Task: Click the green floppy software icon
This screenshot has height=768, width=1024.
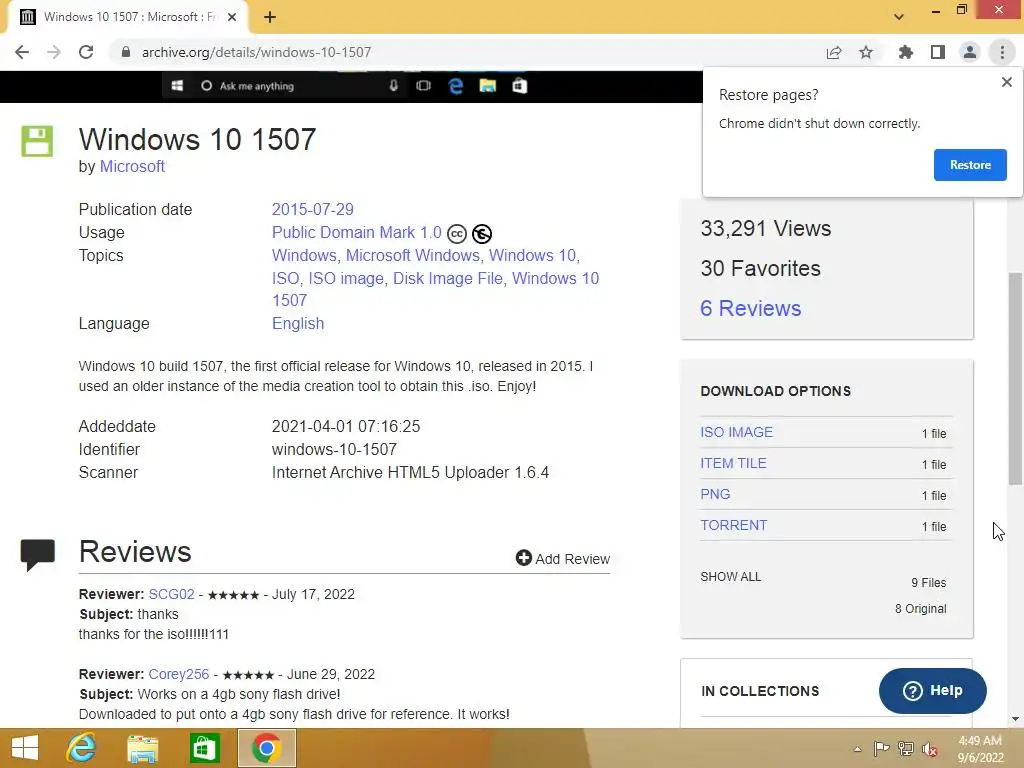Action: tap(37, 141)
